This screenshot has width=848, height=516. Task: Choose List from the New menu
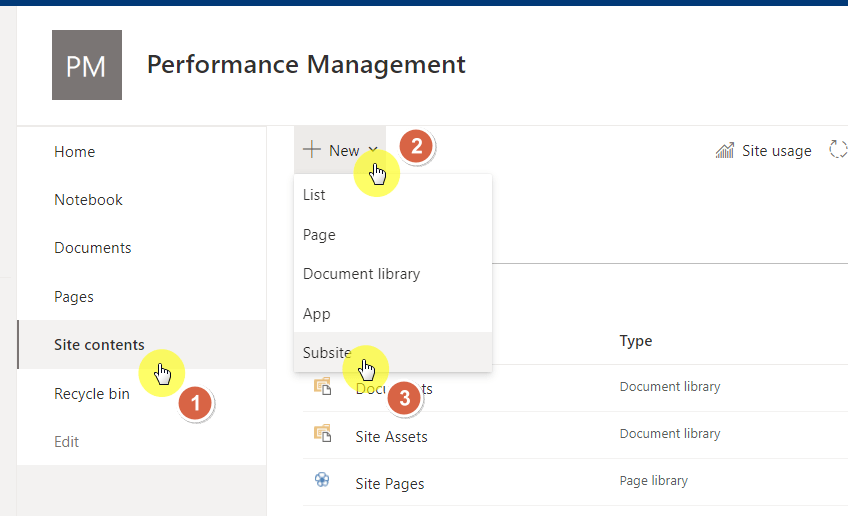point(393,195)
